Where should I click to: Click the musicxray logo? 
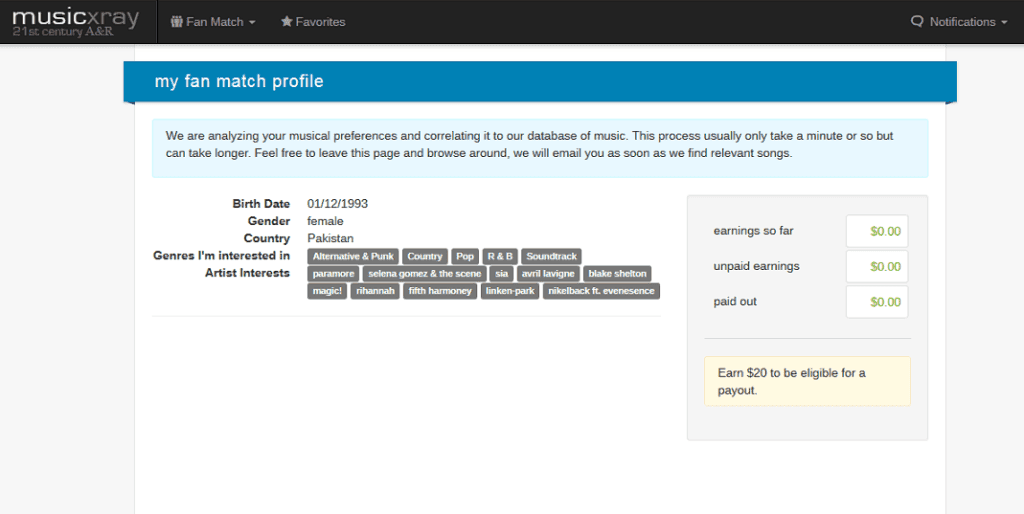point(76,22)
